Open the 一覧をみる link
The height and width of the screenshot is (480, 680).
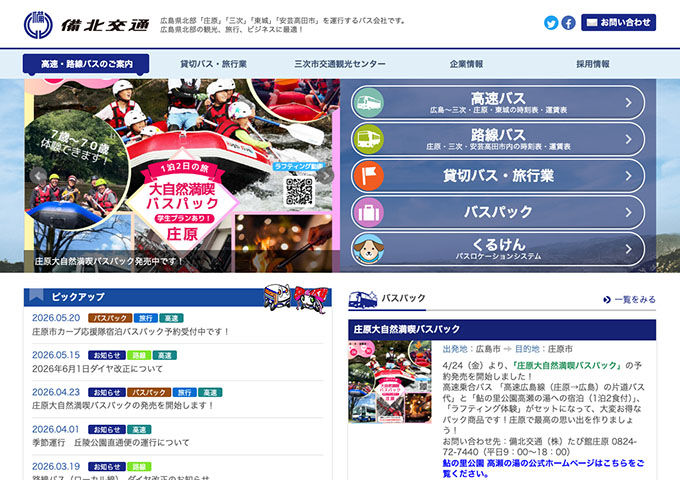(x=634, y=300)
